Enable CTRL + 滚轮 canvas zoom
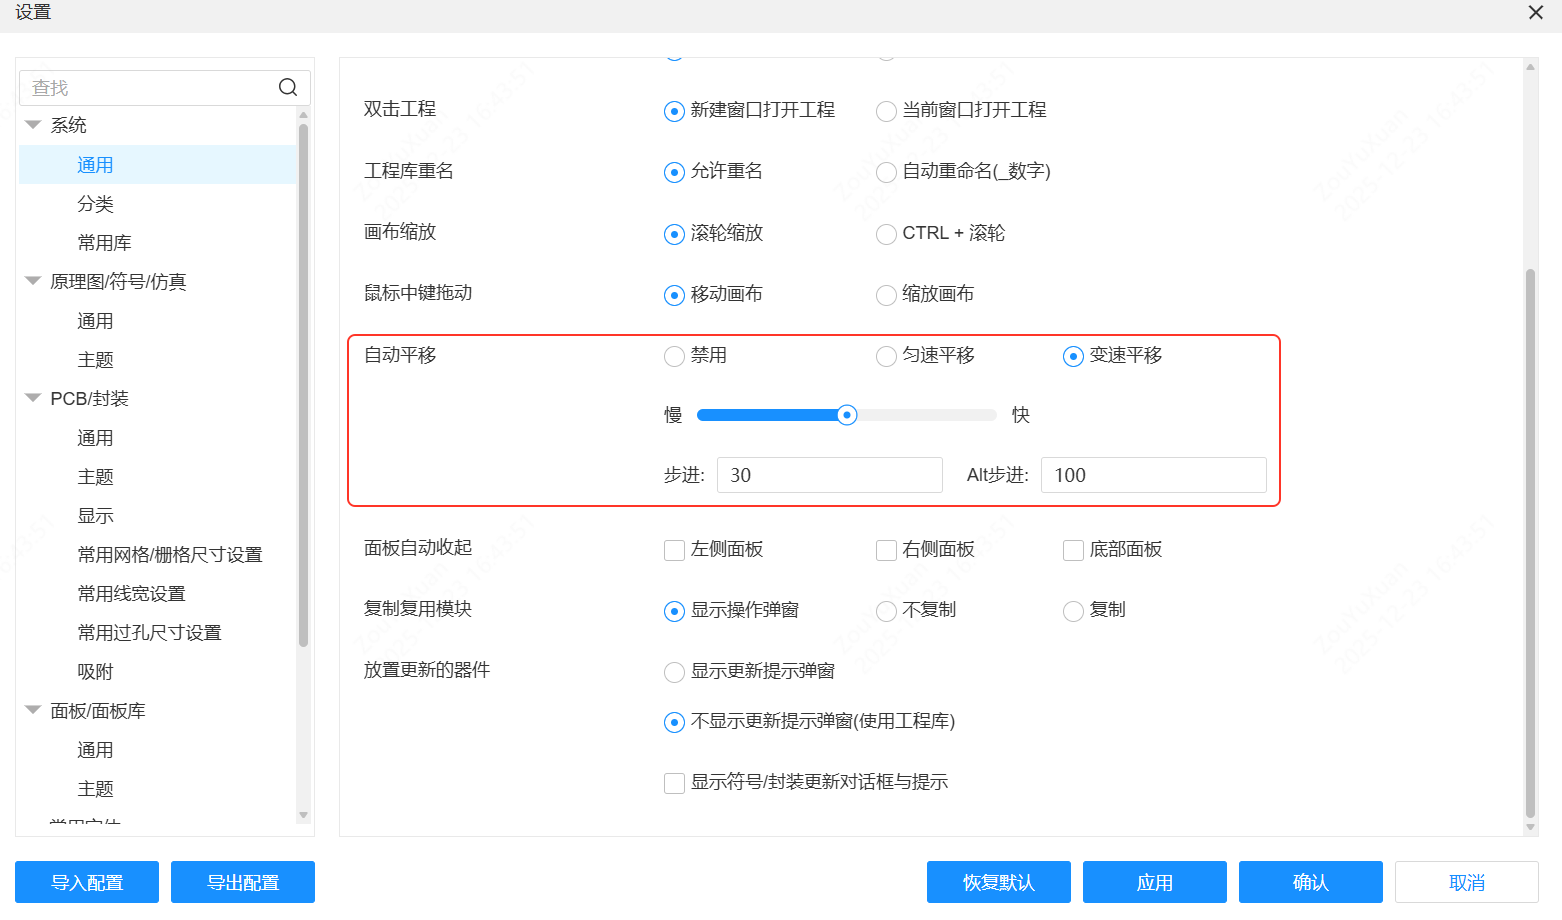Viewport: 1562px width, 920px height. click(x=886, y=234)
